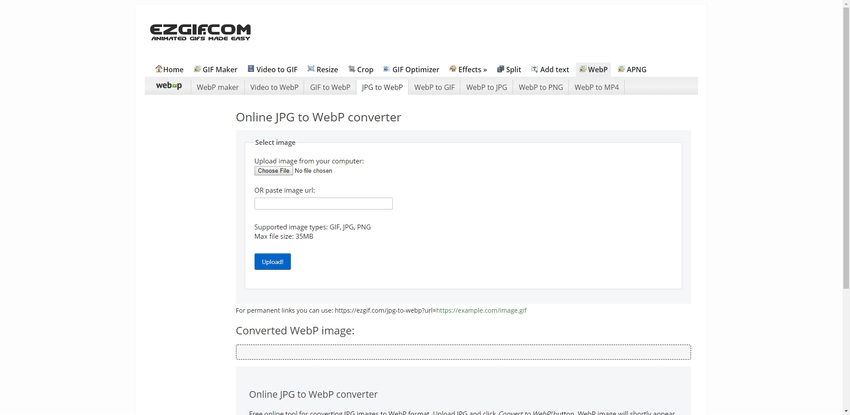This screenshot has width=850, height=415.
Task: Go to the WebP to MP4 tab
Action: 597,87
